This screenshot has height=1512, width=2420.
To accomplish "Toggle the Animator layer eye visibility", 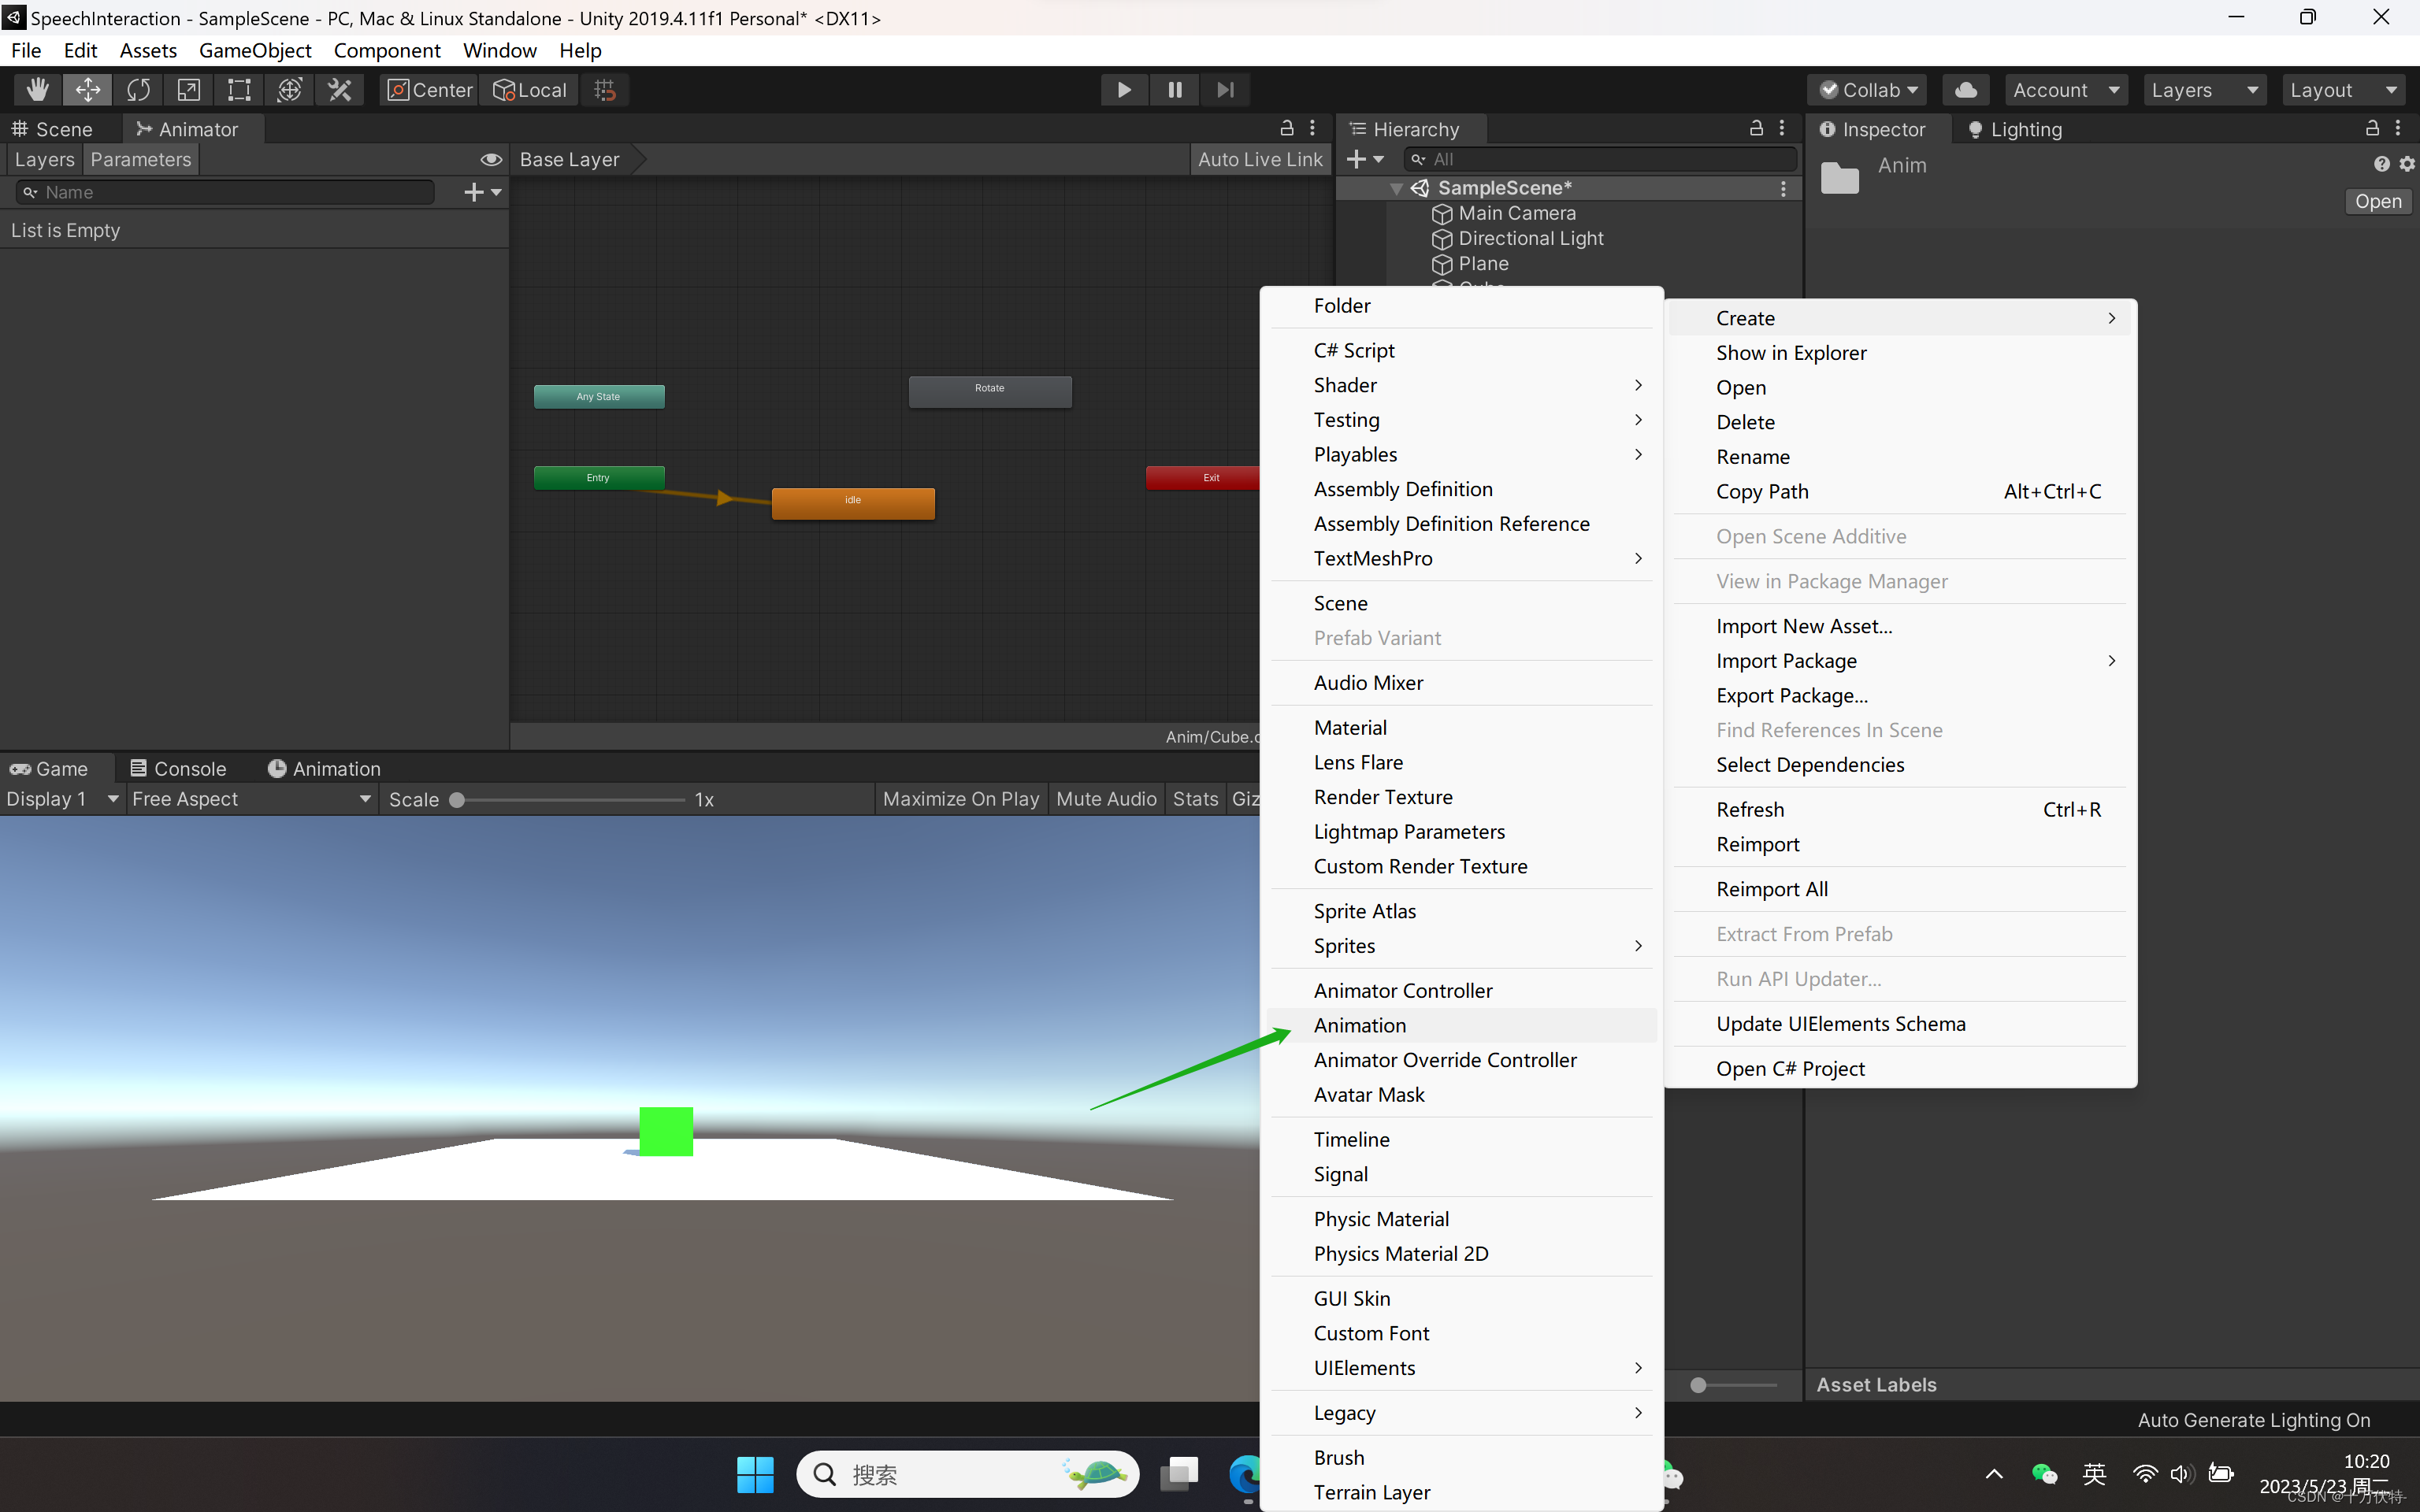I will tap(490, 160).
